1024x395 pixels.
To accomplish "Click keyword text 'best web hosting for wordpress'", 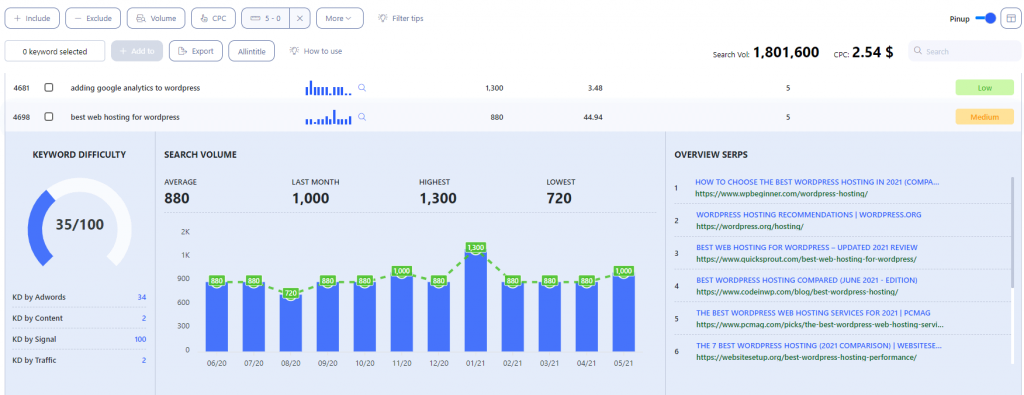I will [x=125, y=117].
